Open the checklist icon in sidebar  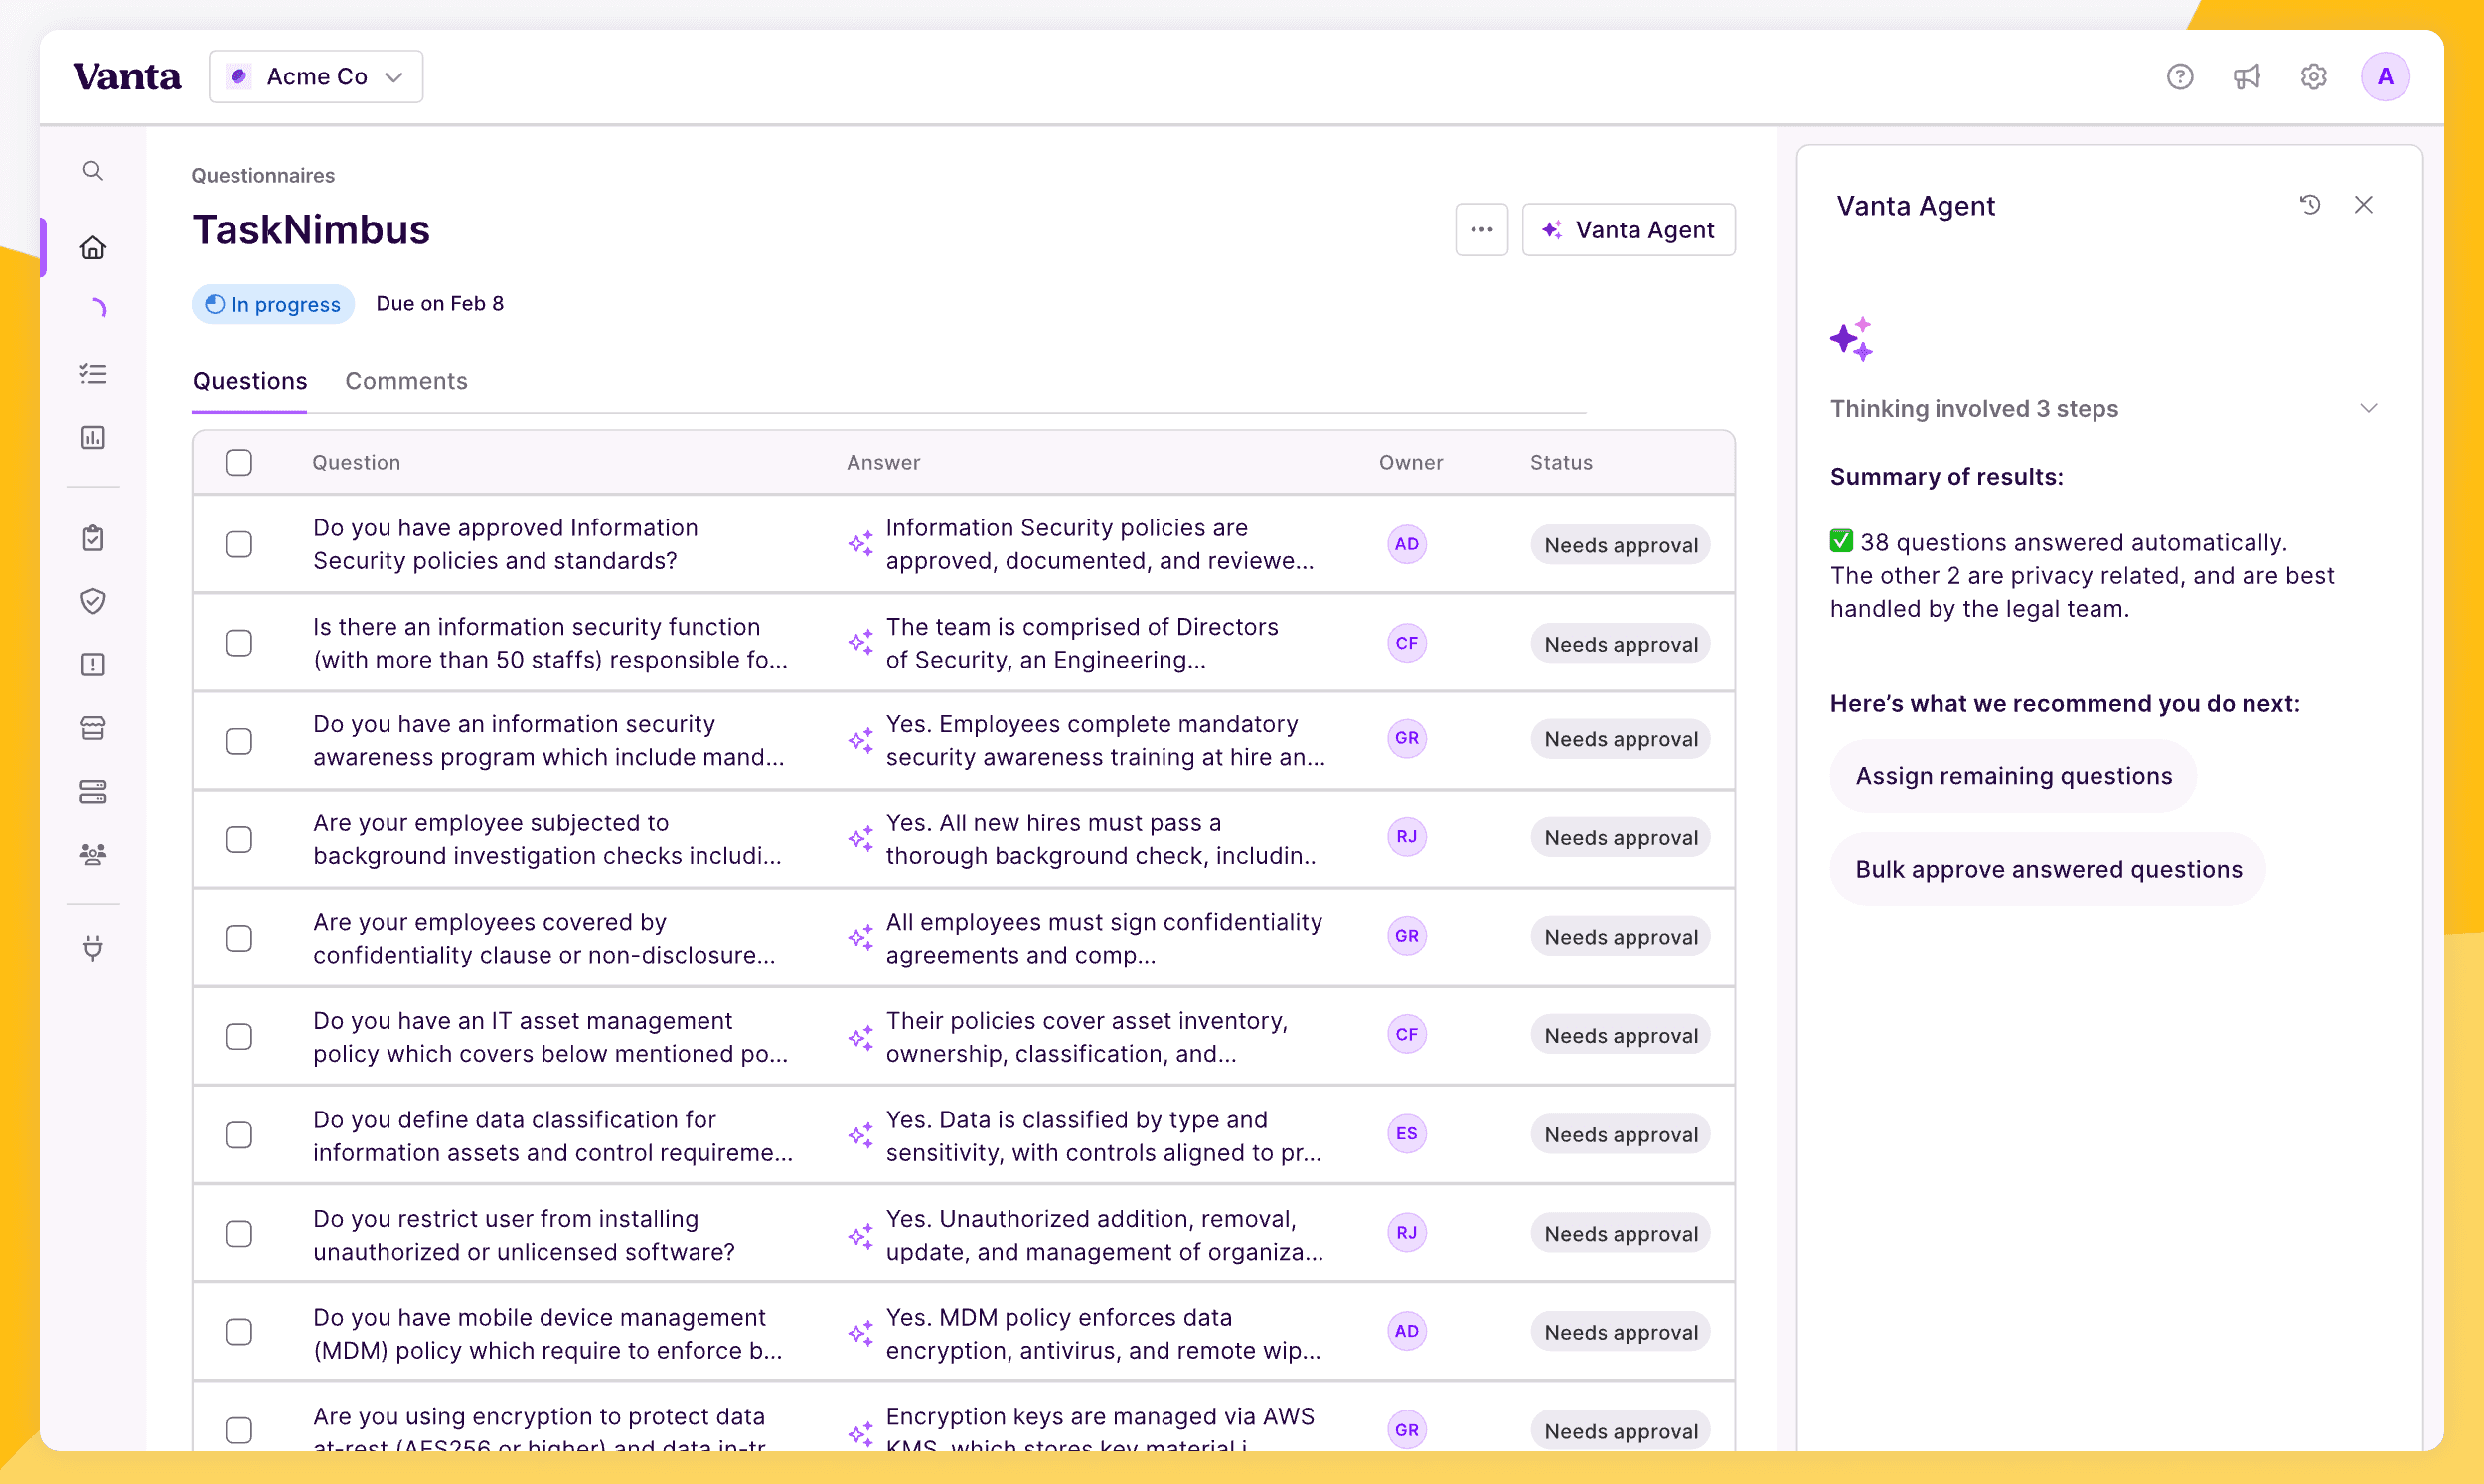(x=93, y=374)
